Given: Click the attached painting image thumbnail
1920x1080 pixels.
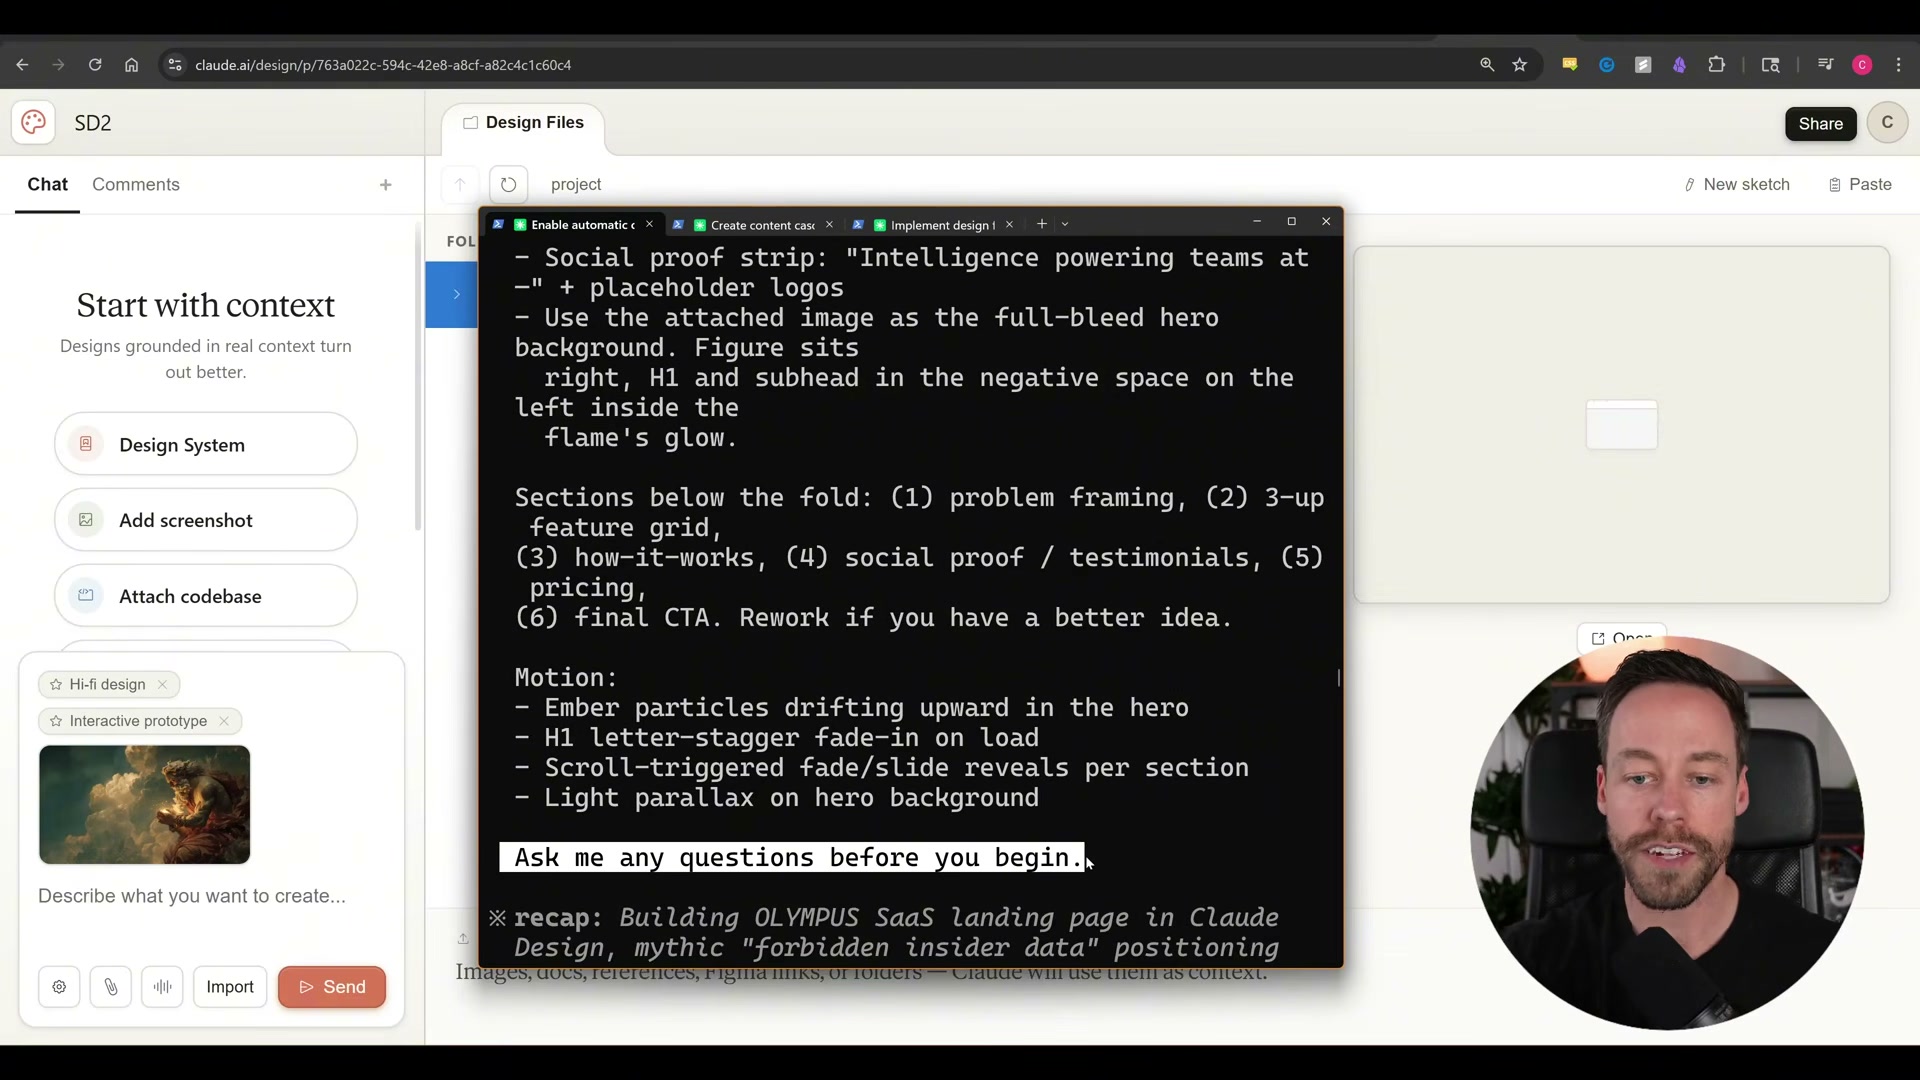Looking at the screenshot, I should point(144,805).
